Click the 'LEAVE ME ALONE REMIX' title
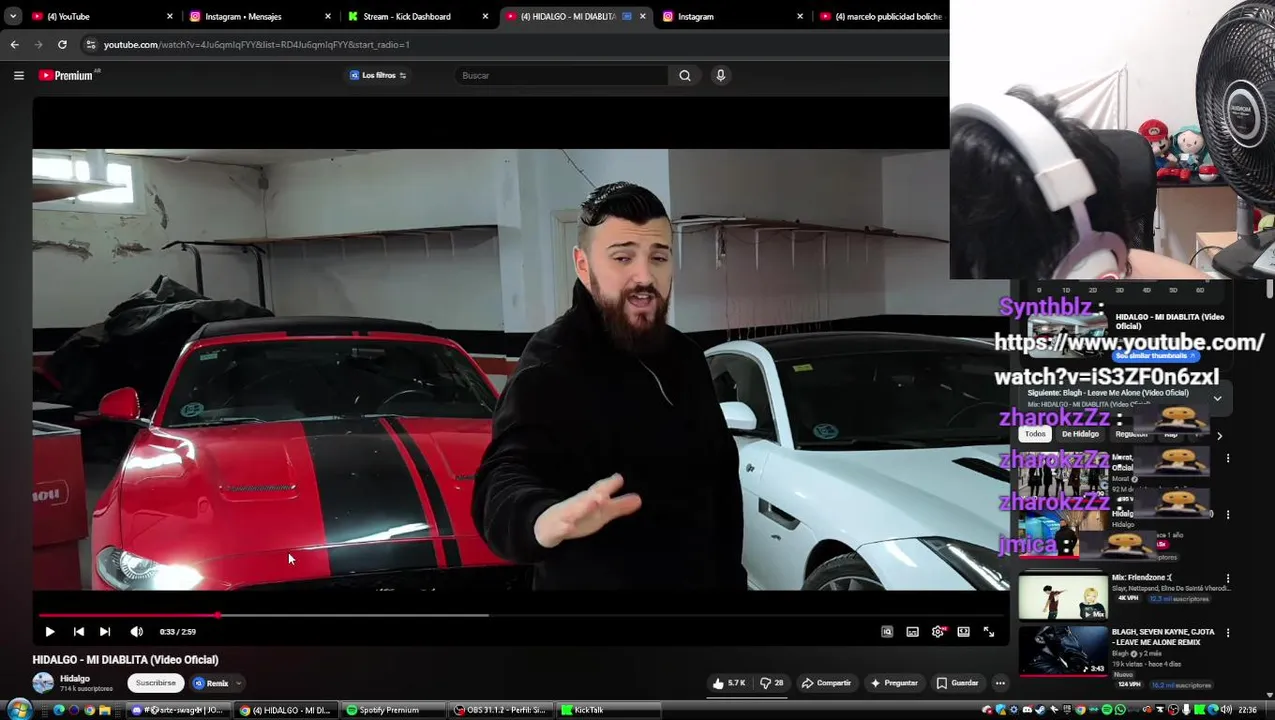 (x=1163, y=637)
